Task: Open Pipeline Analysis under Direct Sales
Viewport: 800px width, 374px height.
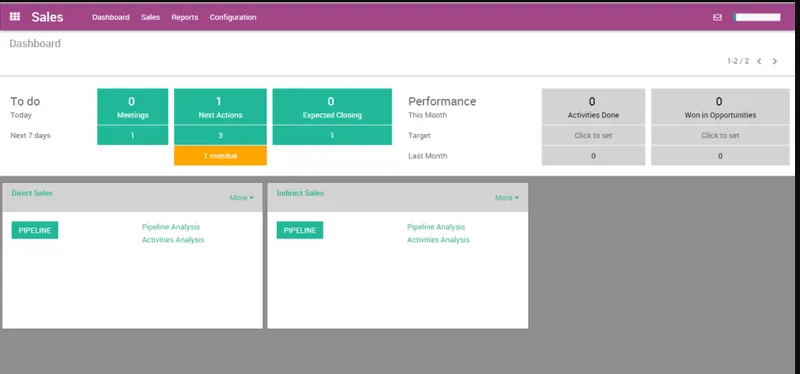Action: (x=171, y=227)
